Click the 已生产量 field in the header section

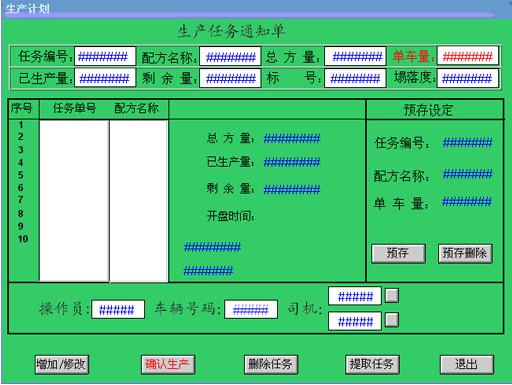105,78
